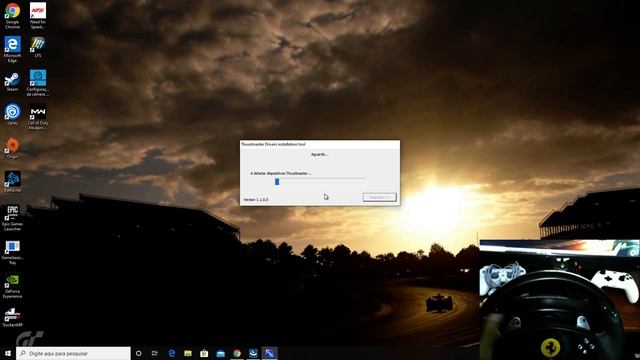
Task: Open Task View from the taskbar
Action: point(155,353)
